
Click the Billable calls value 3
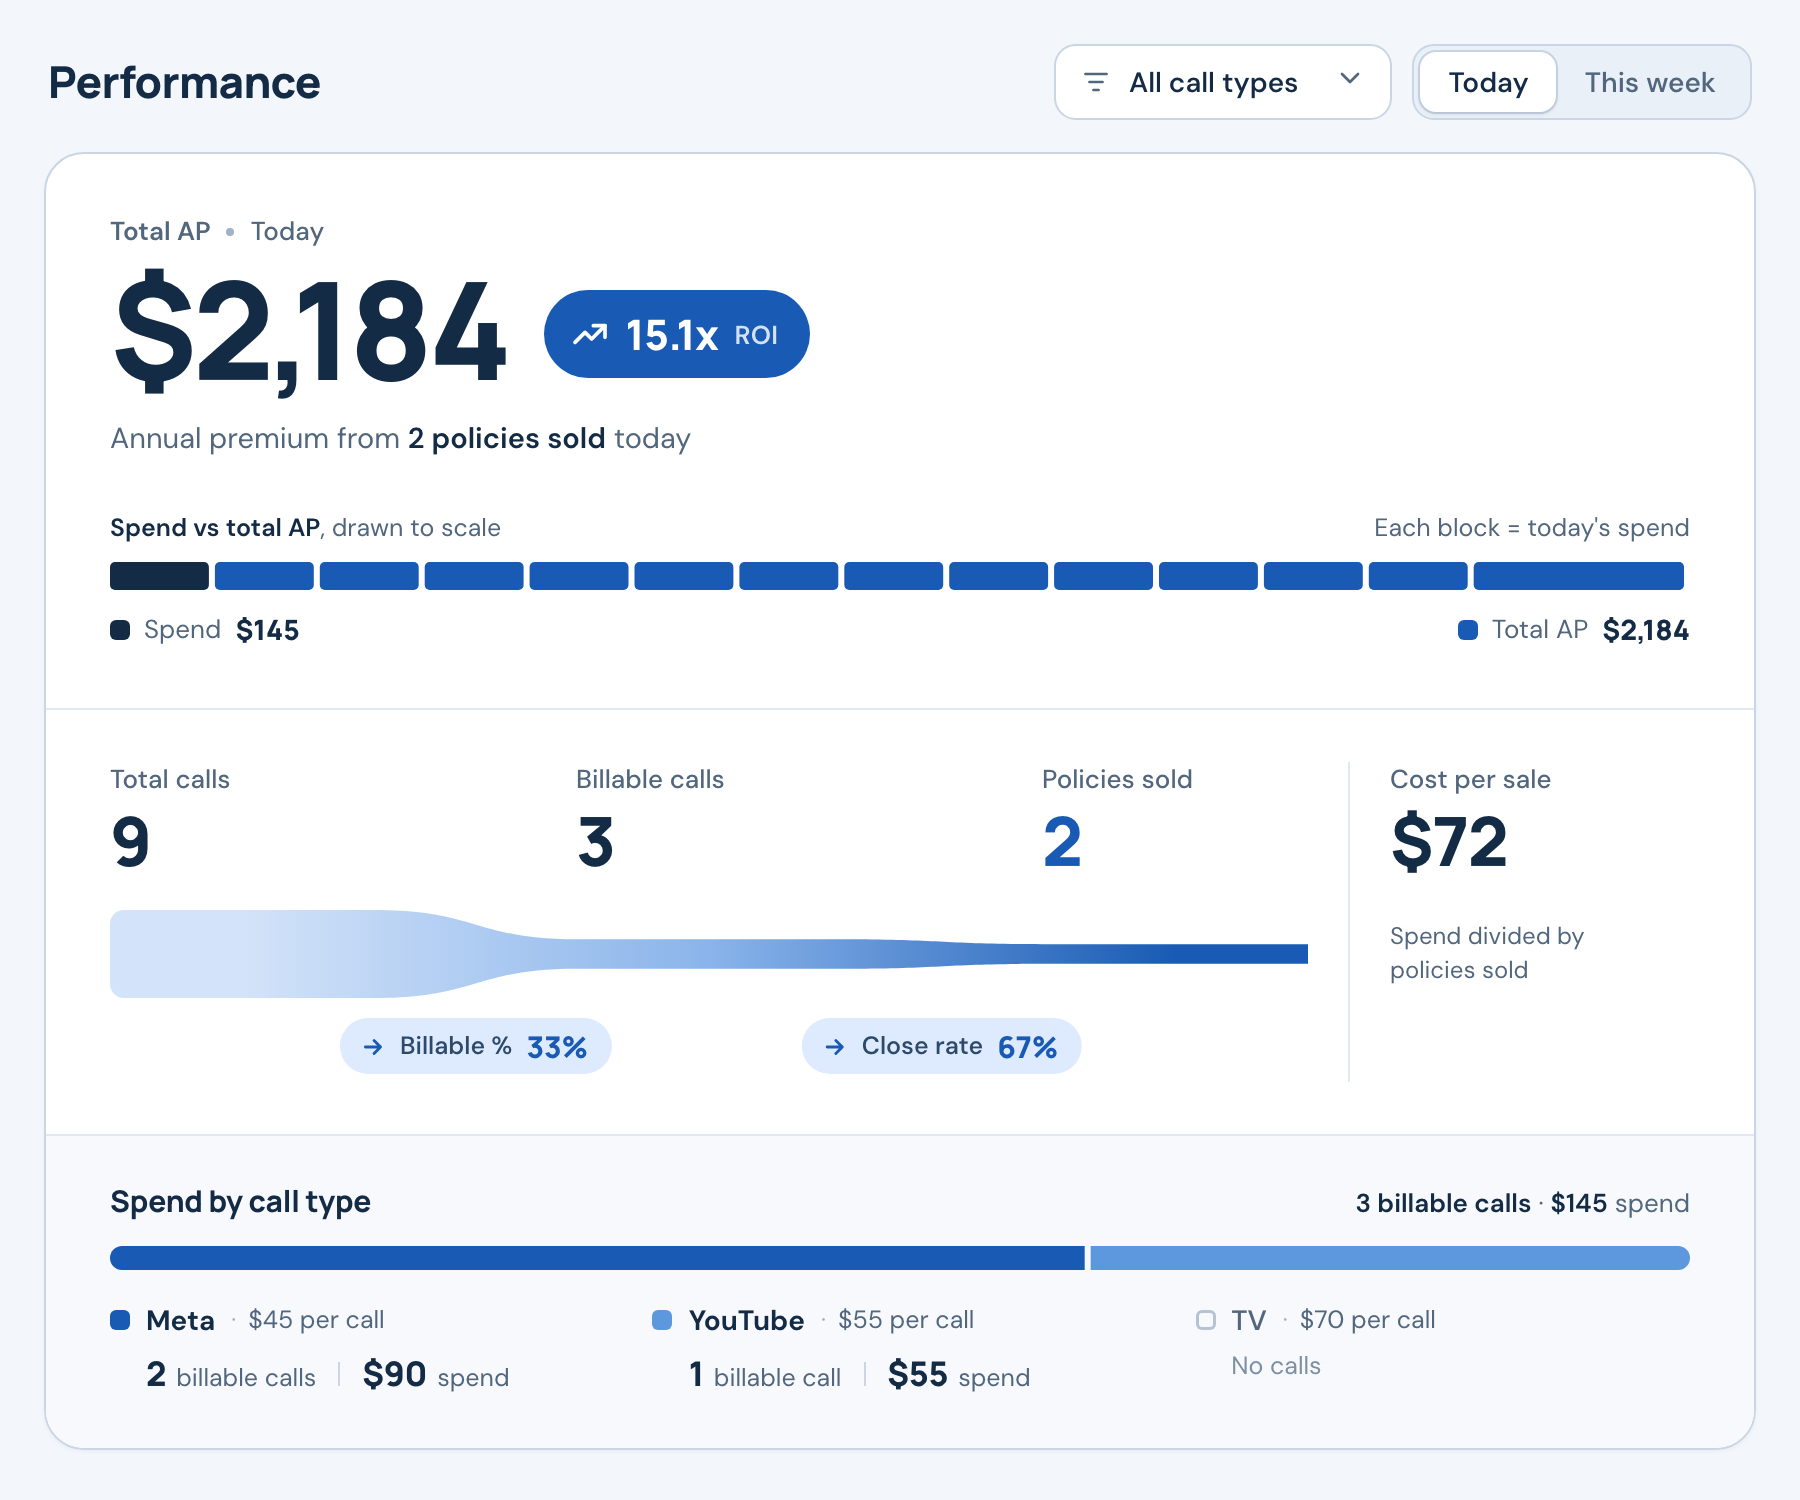pos(595,841)
